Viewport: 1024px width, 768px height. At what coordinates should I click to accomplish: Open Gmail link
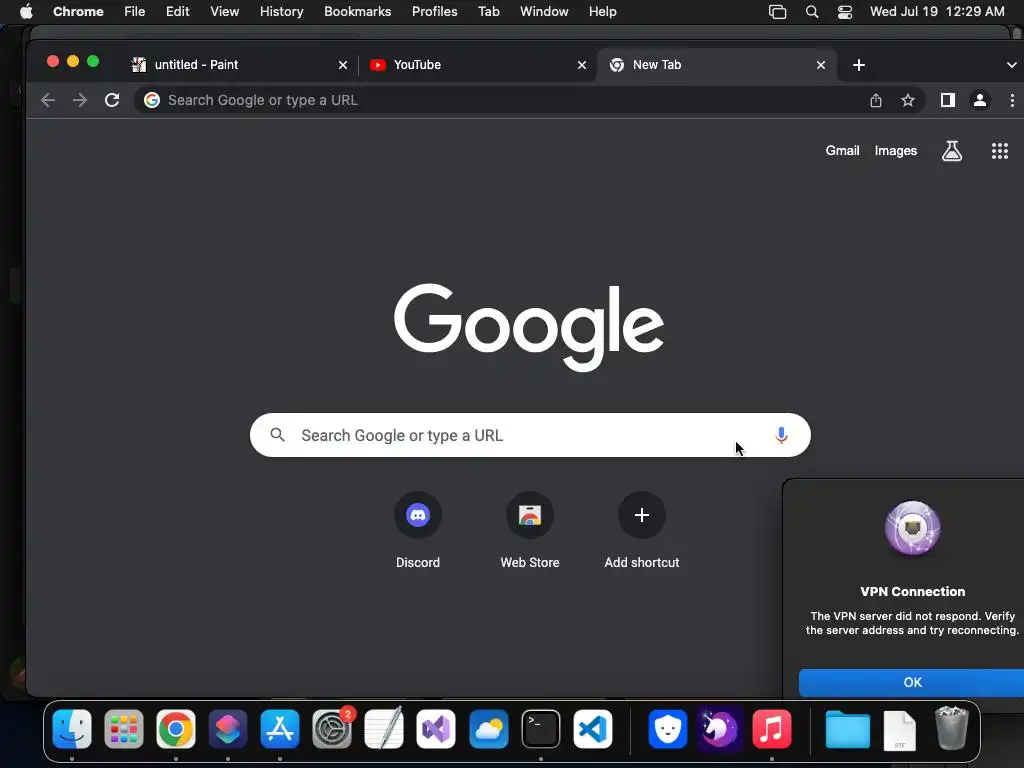click(842, 151)
